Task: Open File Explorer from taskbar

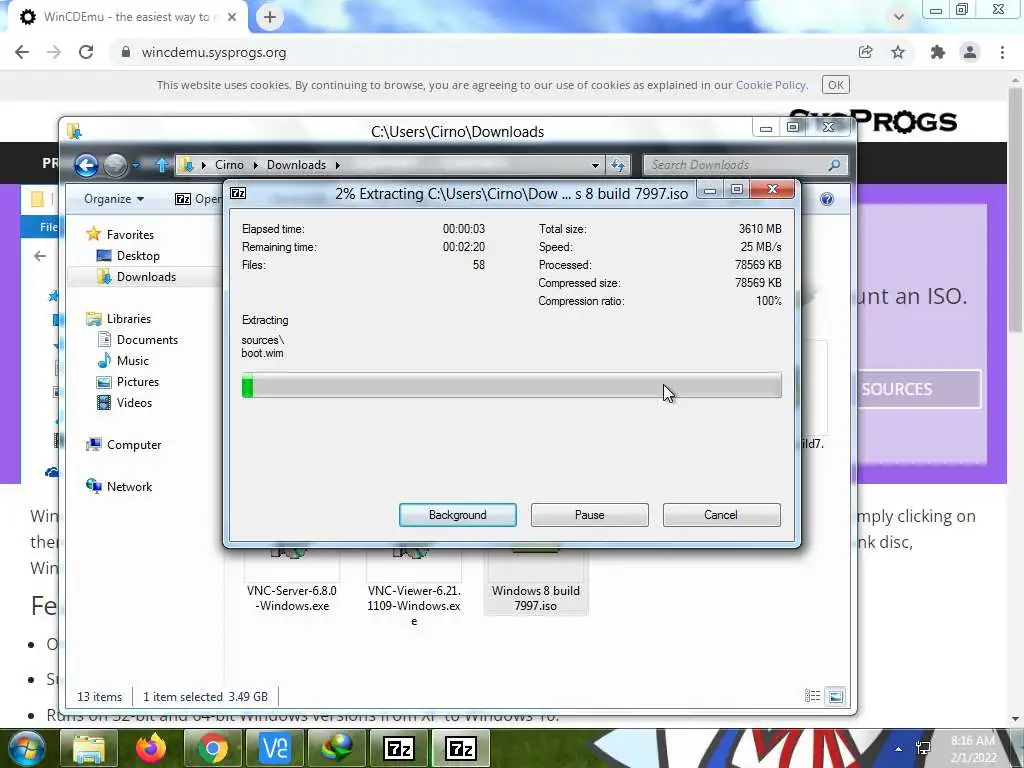Action: [x=89, y=748]
